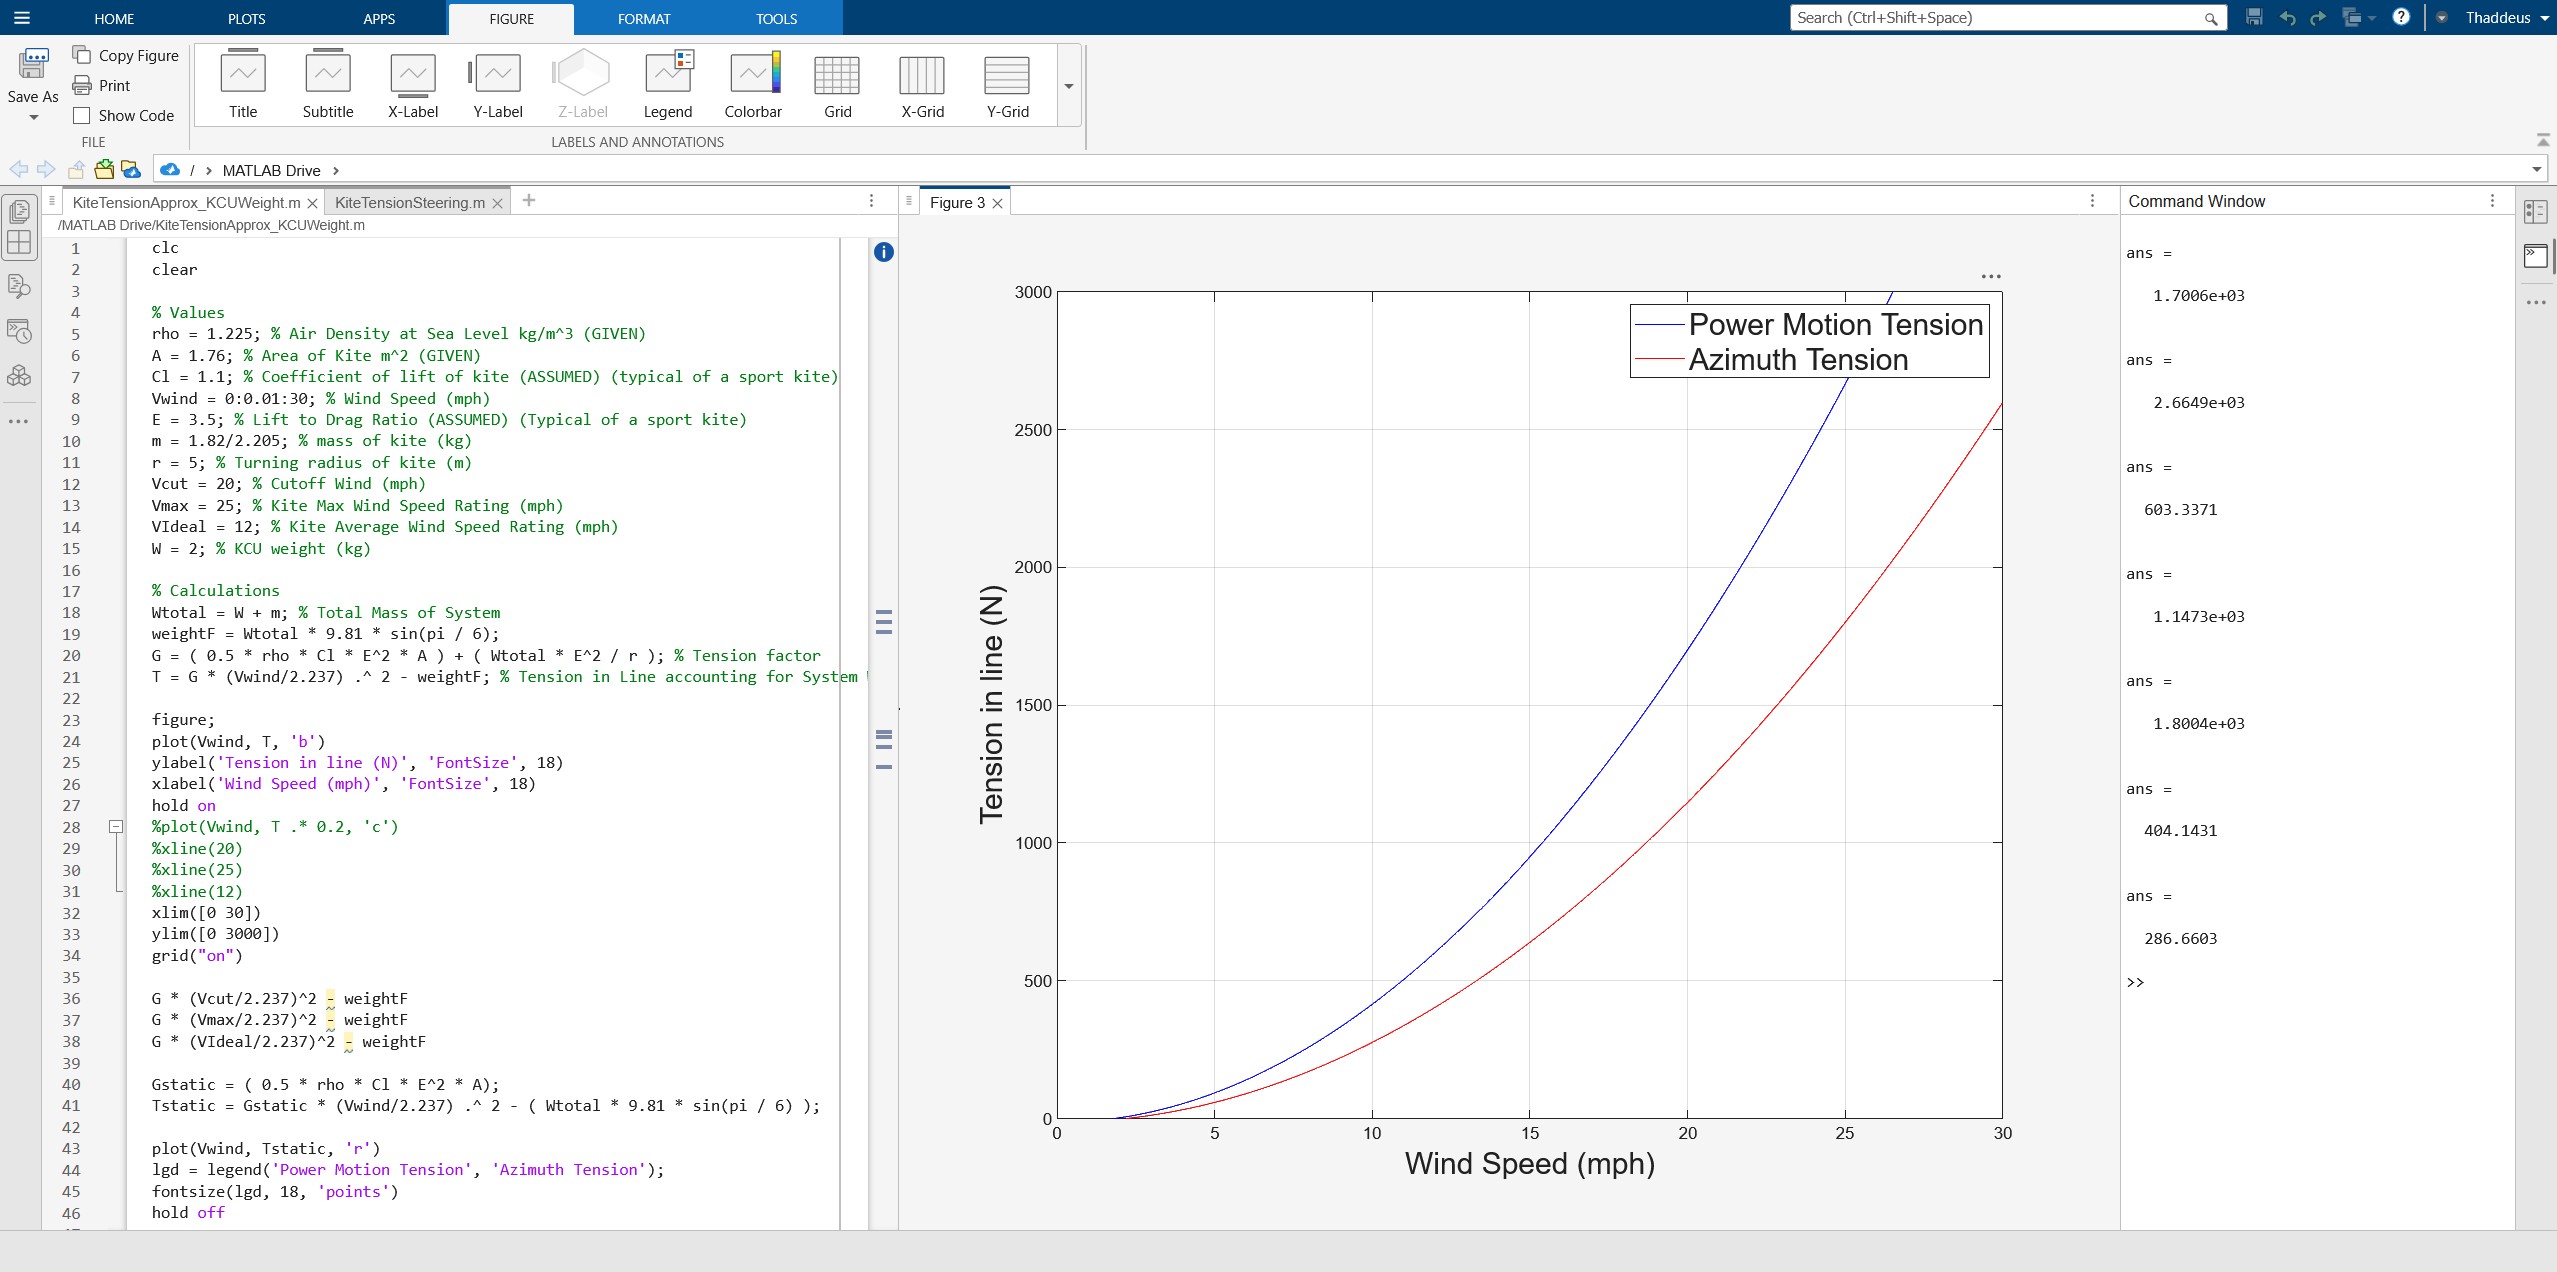Click the blue info indicator in editor
The height and width of the screenshot is (1272, 2557).
[884, 252]
